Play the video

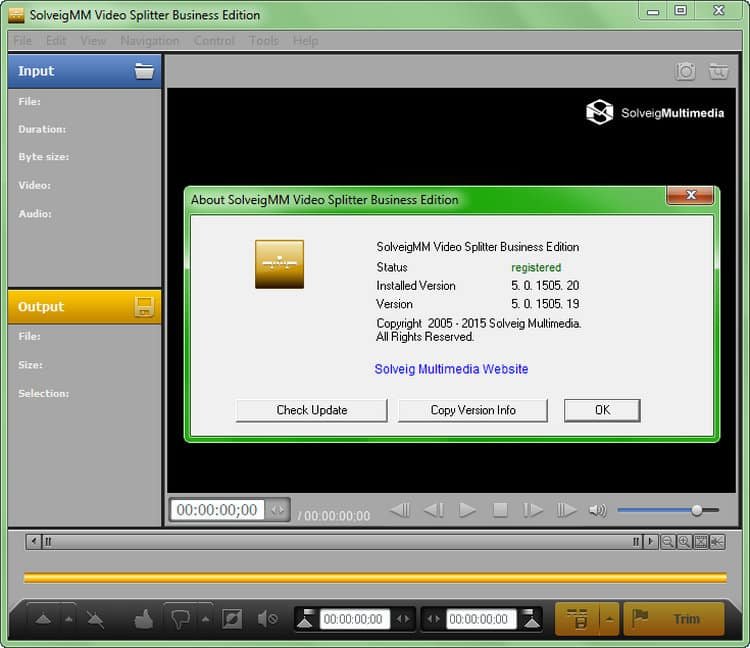point(467,510)
